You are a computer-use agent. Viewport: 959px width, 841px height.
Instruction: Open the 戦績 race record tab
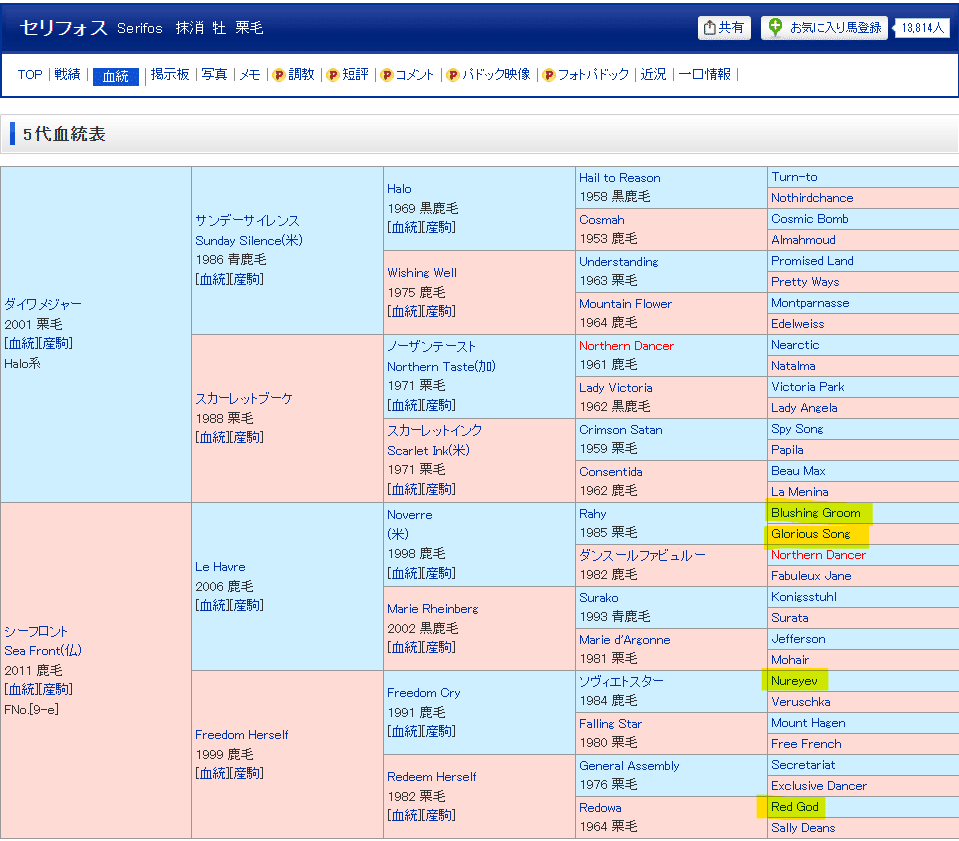67,75
